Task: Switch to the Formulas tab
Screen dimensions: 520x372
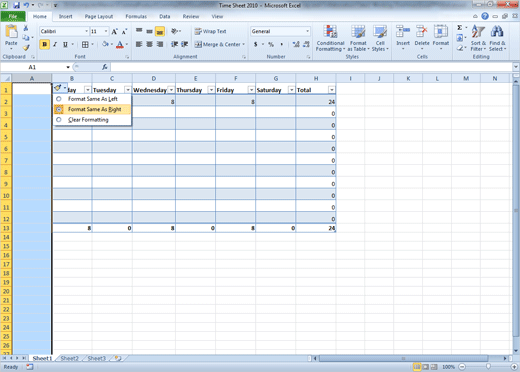Action: (x=136, y=16)
